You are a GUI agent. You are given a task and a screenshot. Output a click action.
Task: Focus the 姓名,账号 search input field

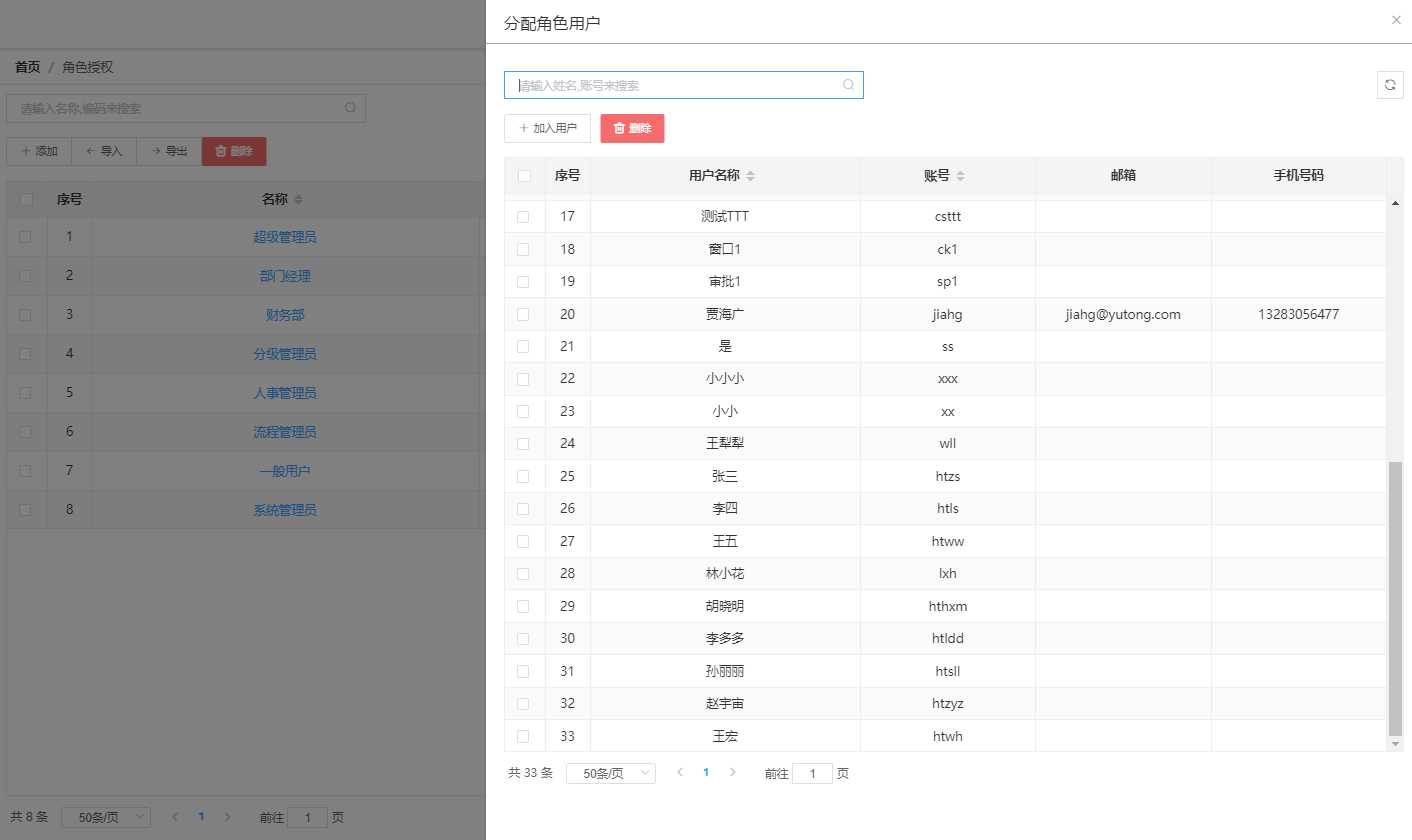pos(675,85)
